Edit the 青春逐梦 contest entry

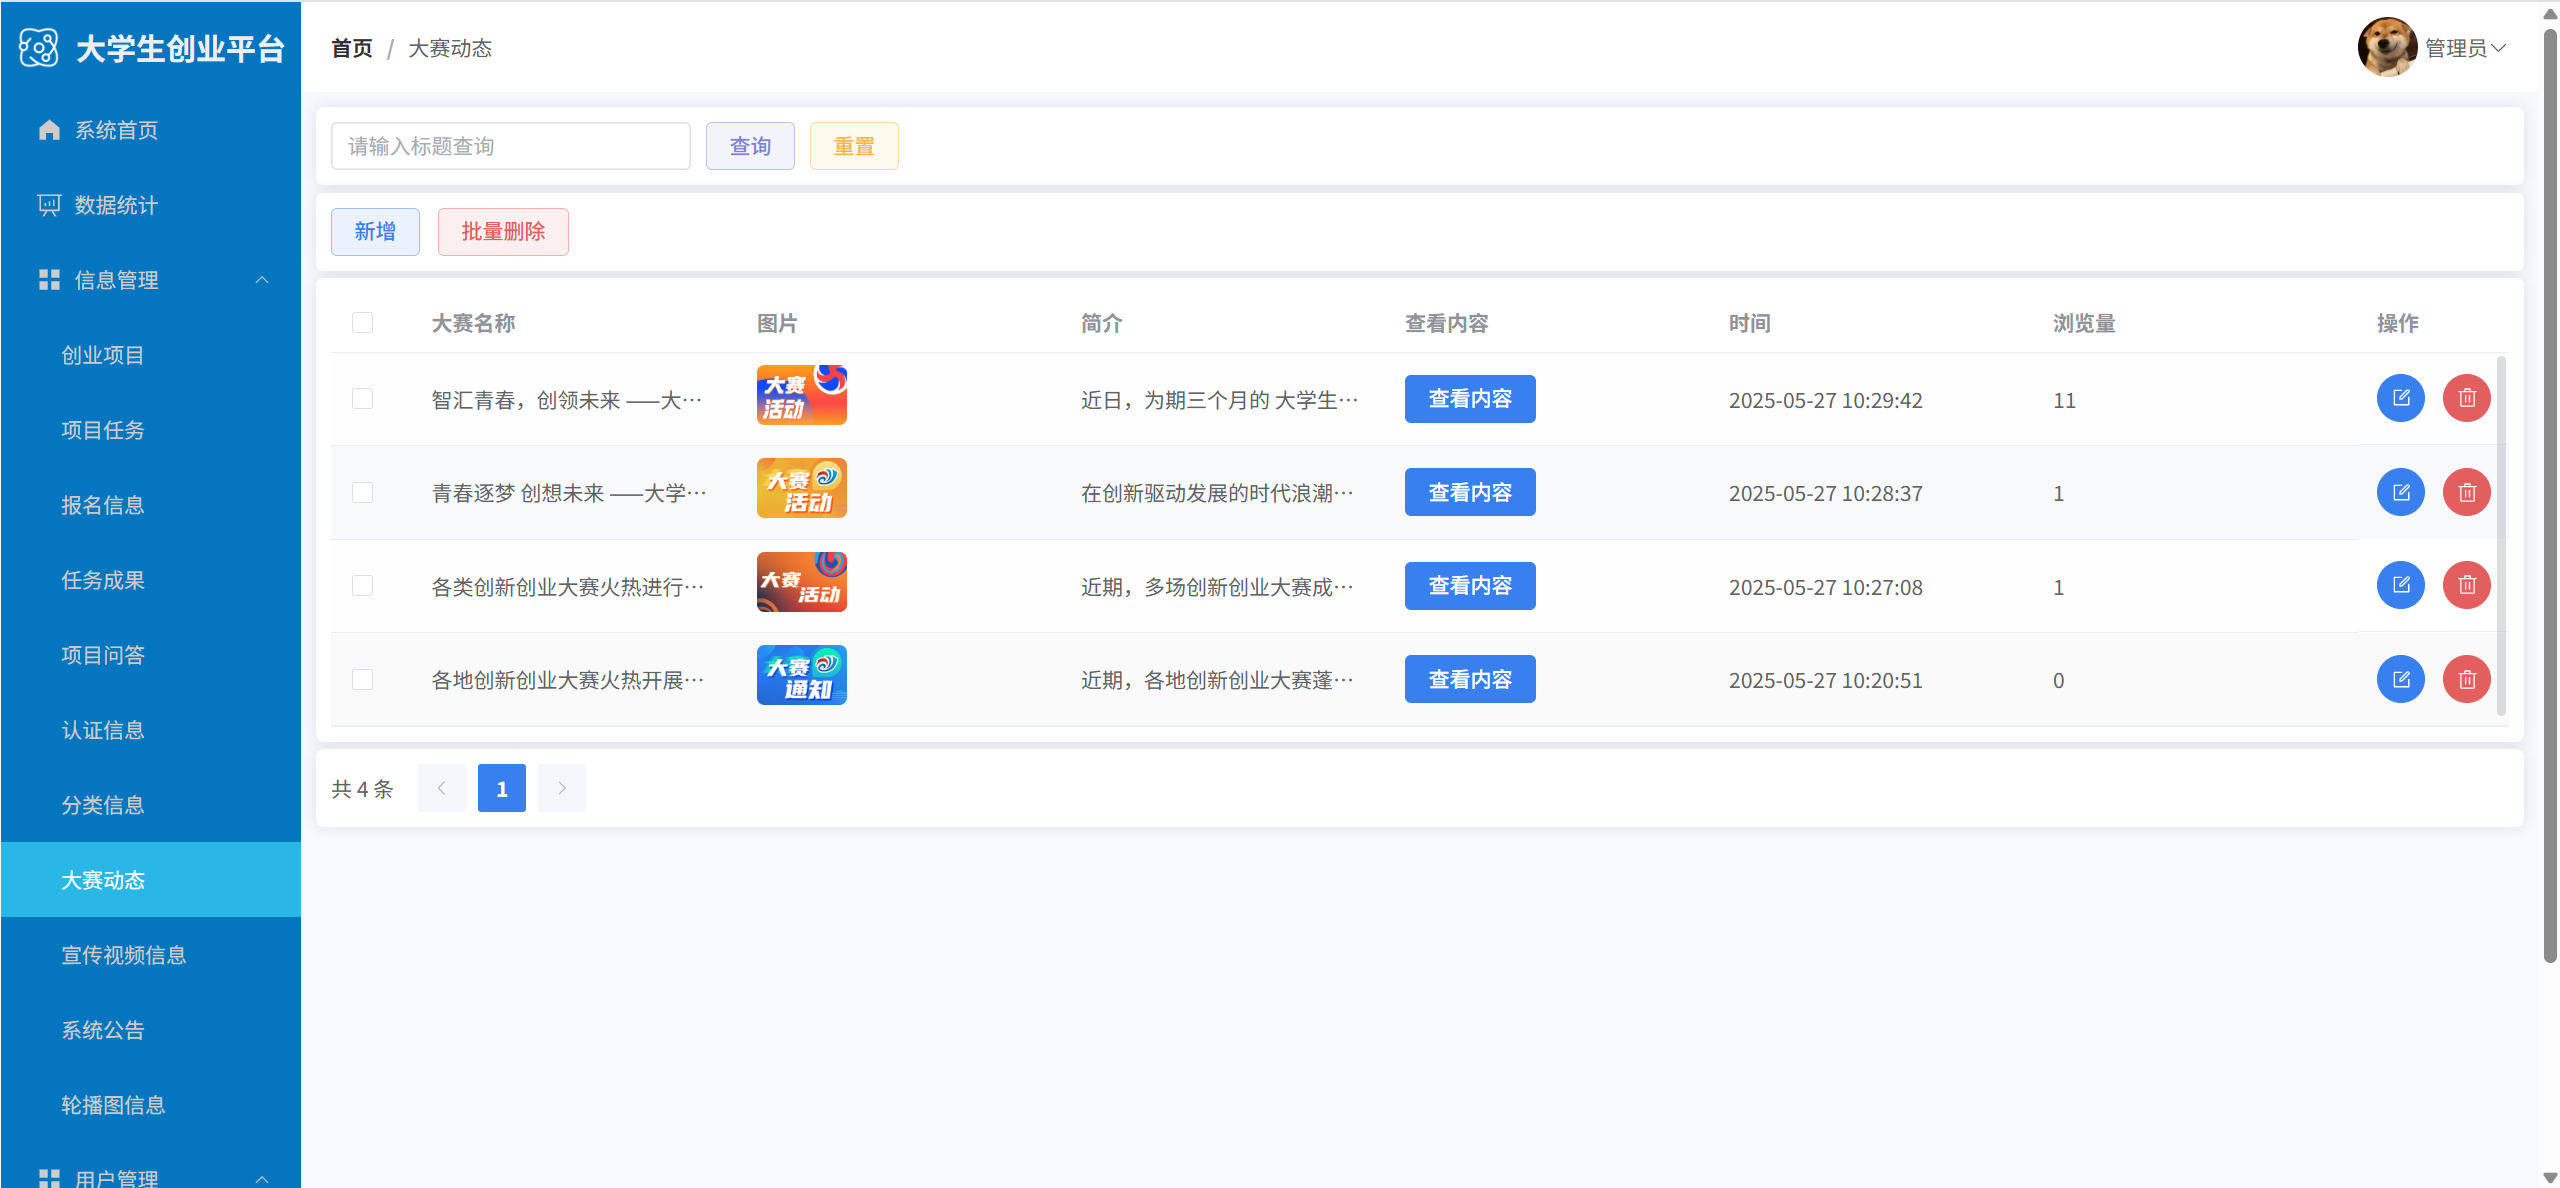2400,493
